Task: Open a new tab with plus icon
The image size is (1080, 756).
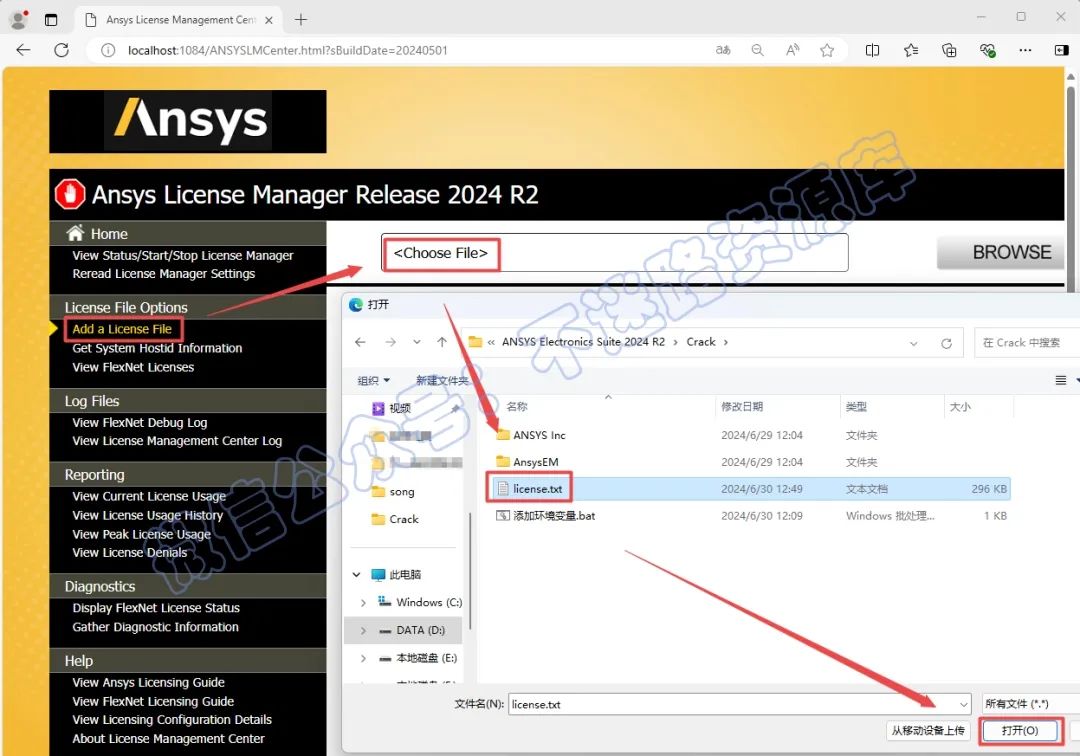Action: click(x=301, y=20)
